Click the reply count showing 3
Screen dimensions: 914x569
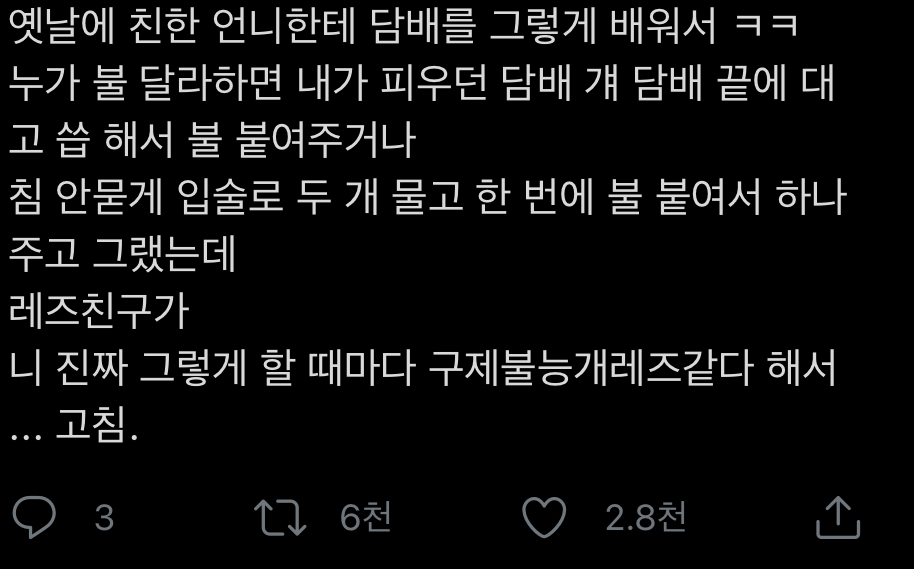(104, 518)
